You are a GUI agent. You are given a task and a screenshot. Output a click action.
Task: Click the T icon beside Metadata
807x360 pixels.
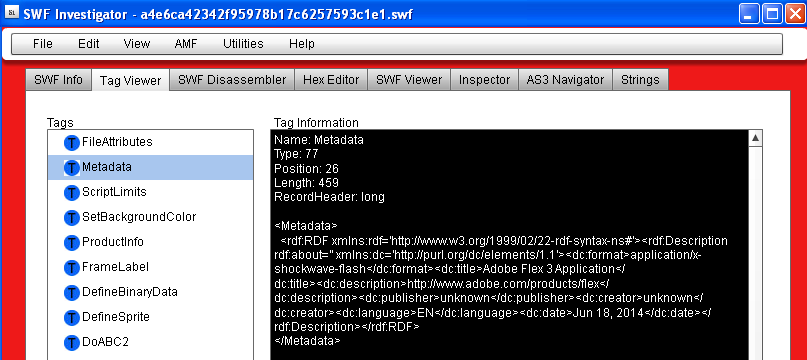pyautogui.click(x=72, y=168)
